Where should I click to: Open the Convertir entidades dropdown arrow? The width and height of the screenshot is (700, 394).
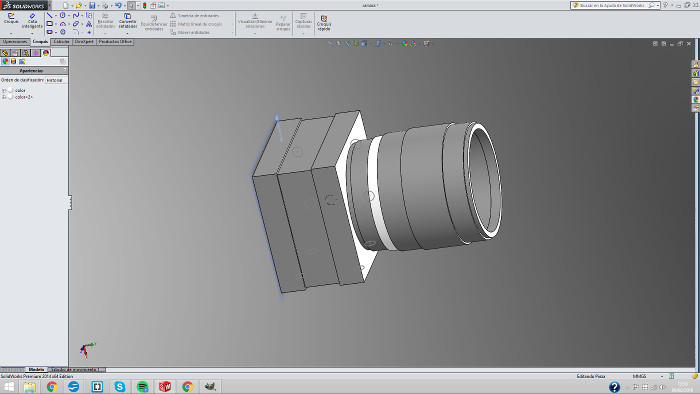pyautogui.click(x=128, y=33)
